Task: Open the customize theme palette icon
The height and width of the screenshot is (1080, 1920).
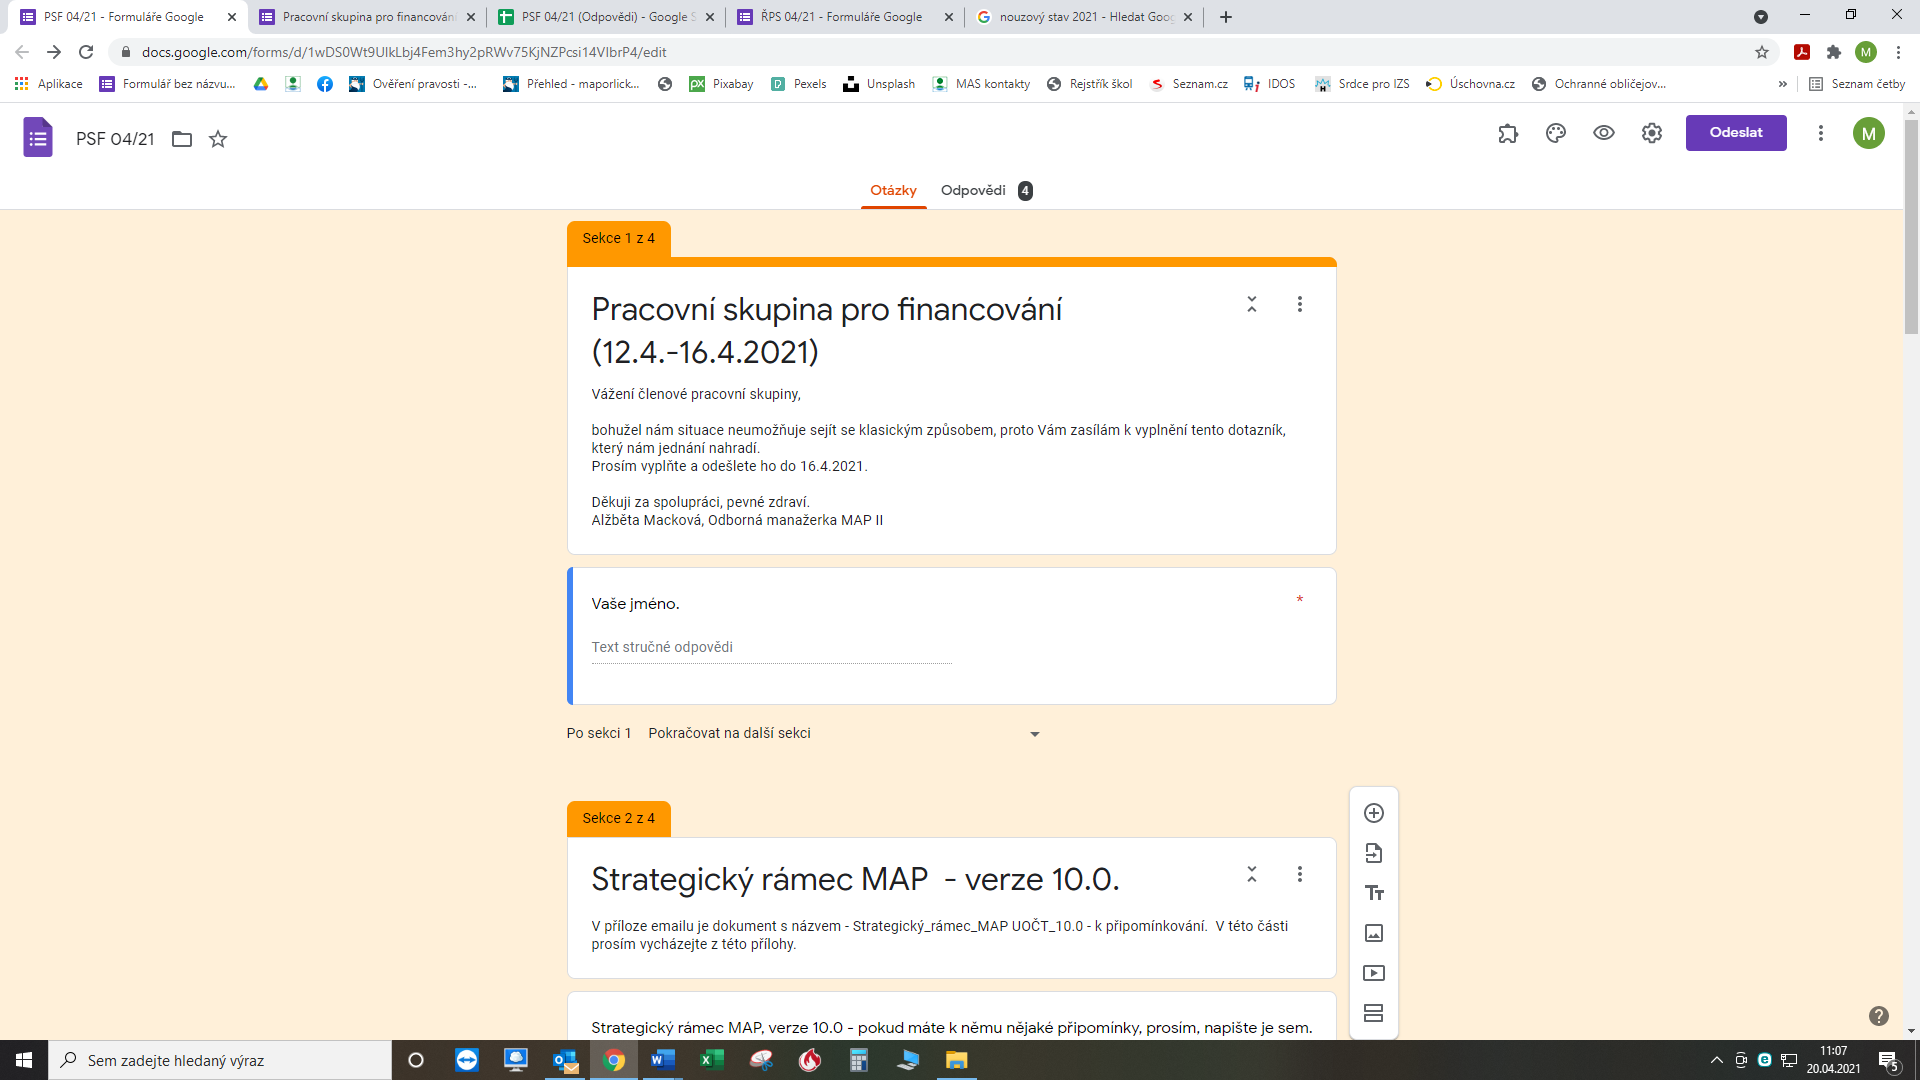Action: click(1556, 133)
